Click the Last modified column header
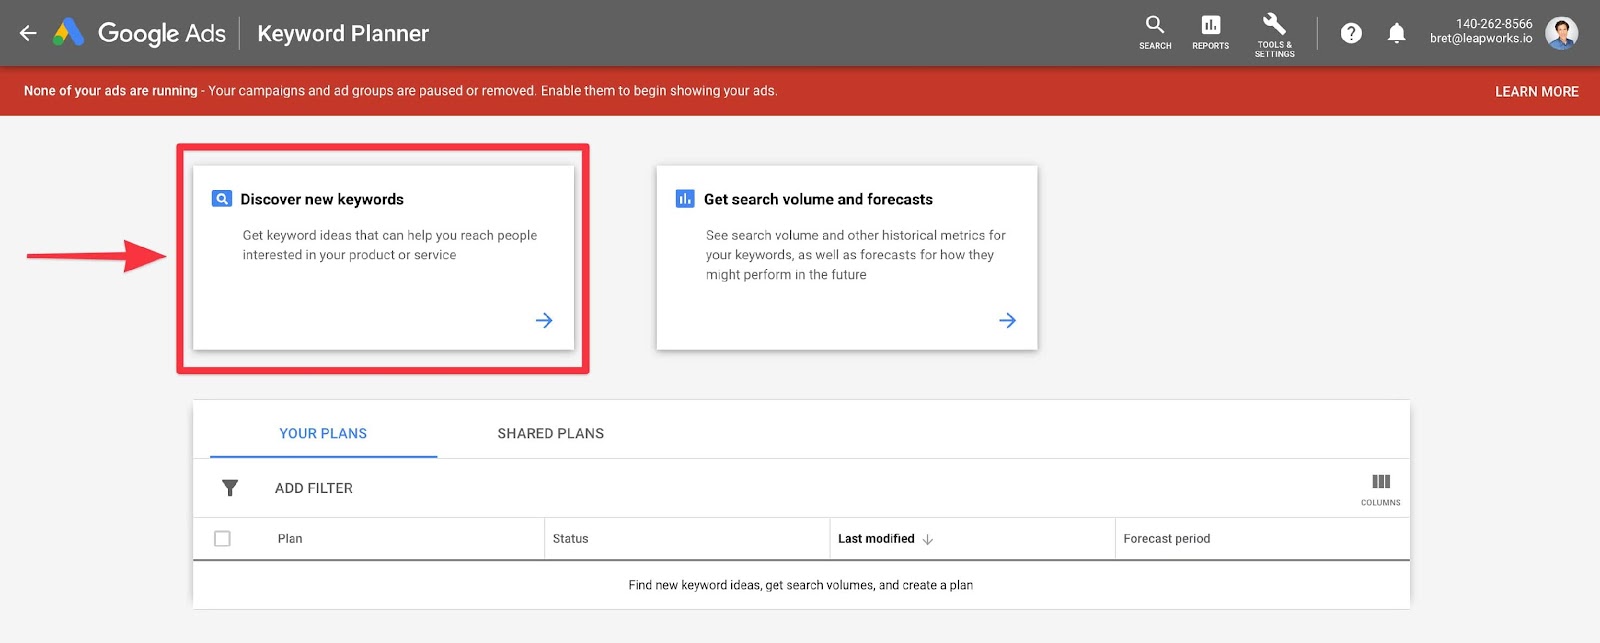Image resolution: width=1600 pixels, height=643 pixels. [876, 539]
